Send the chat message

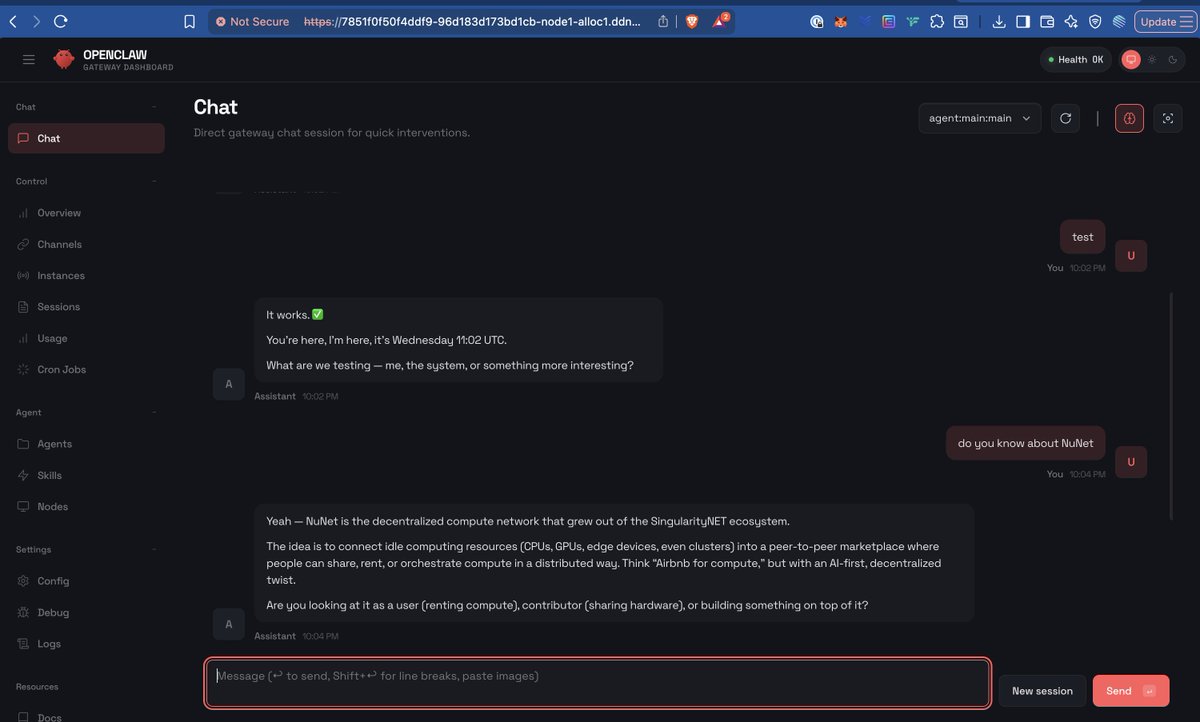(1131, 691)
